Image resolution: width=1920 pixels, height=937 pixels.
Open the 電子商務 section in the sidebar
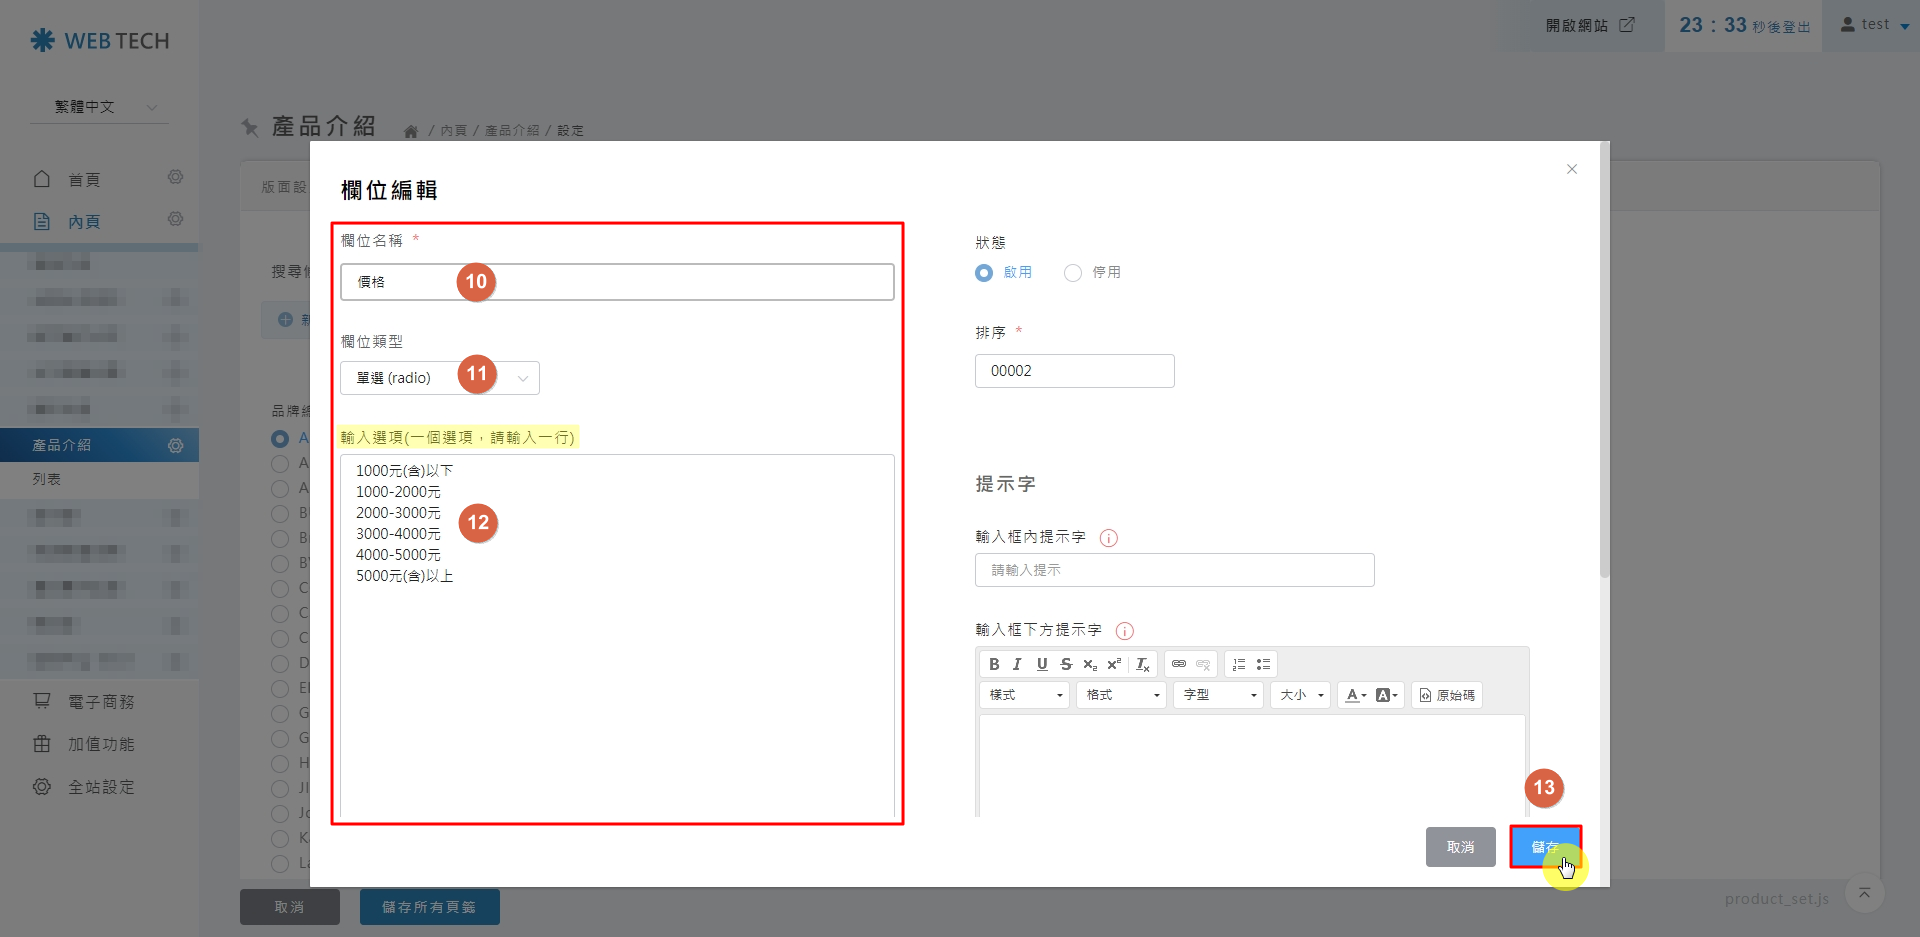click(100, 701)
